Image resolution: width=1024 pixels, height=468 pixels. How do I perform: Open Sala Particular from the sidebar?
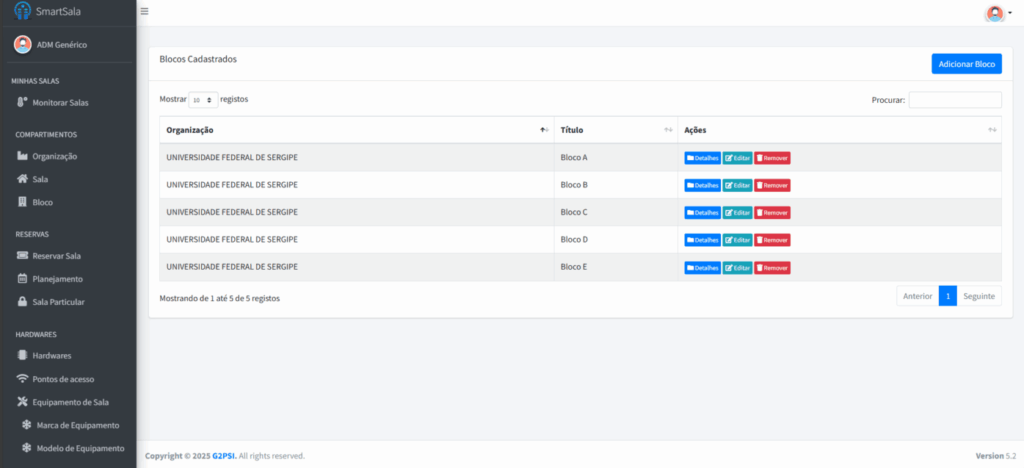click(58, 301)
